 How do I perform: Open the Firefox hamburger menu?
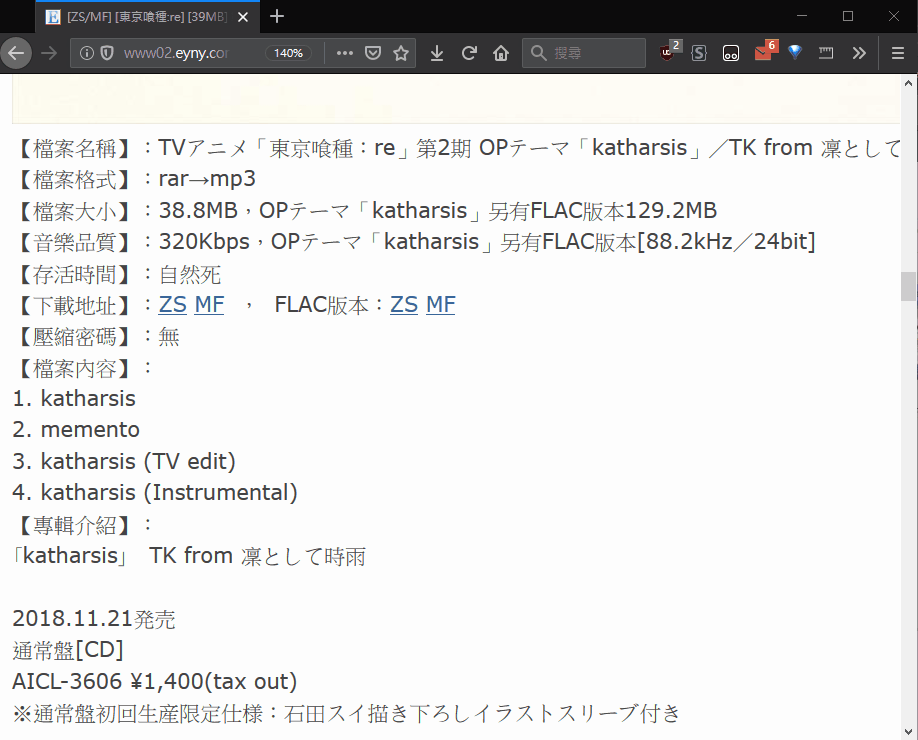[898, 53]
